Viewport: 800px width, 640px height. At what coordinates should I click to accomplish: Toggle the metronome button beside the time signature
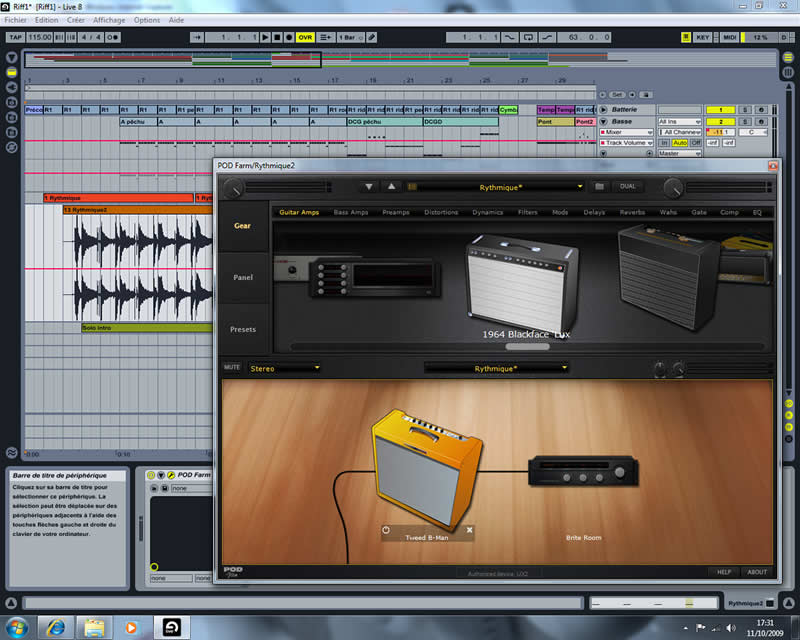[x=113, y=37]
